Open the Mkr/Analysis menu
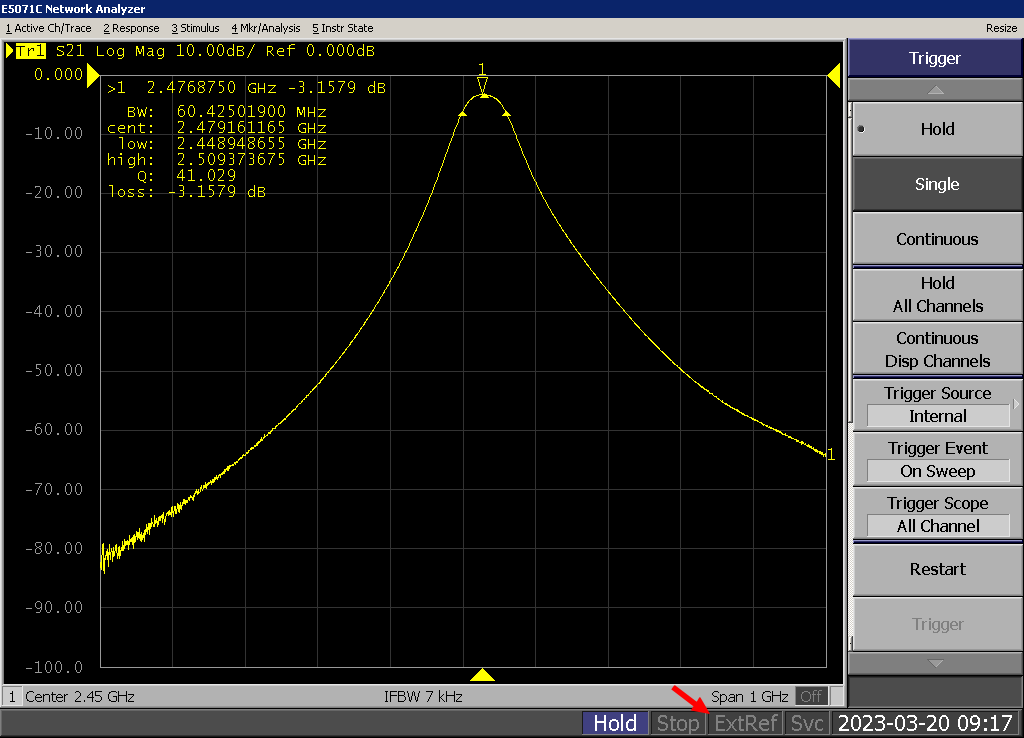 tap(268, 28)
